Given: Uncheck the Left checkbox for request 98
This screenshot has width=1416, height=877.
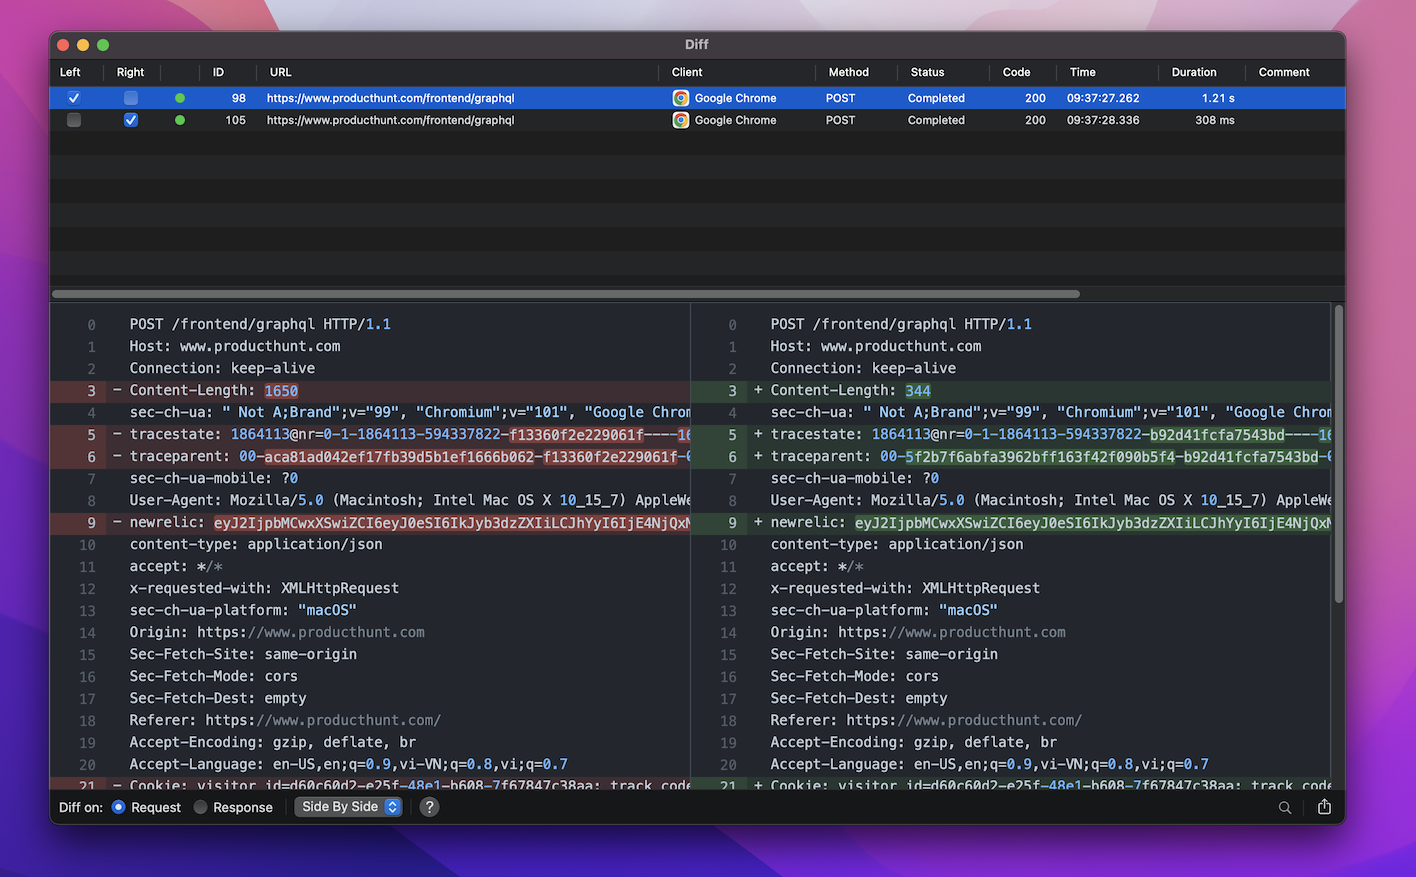Looking at the screenshot, I should tap(74, 98).
